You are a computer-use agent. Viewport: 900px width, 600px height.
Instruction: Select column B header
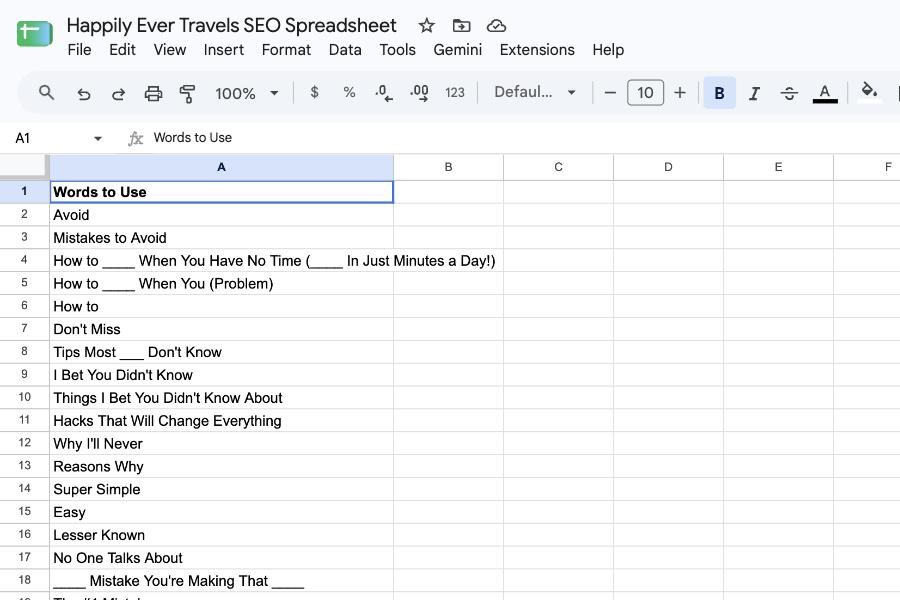[x=448, y=167]
